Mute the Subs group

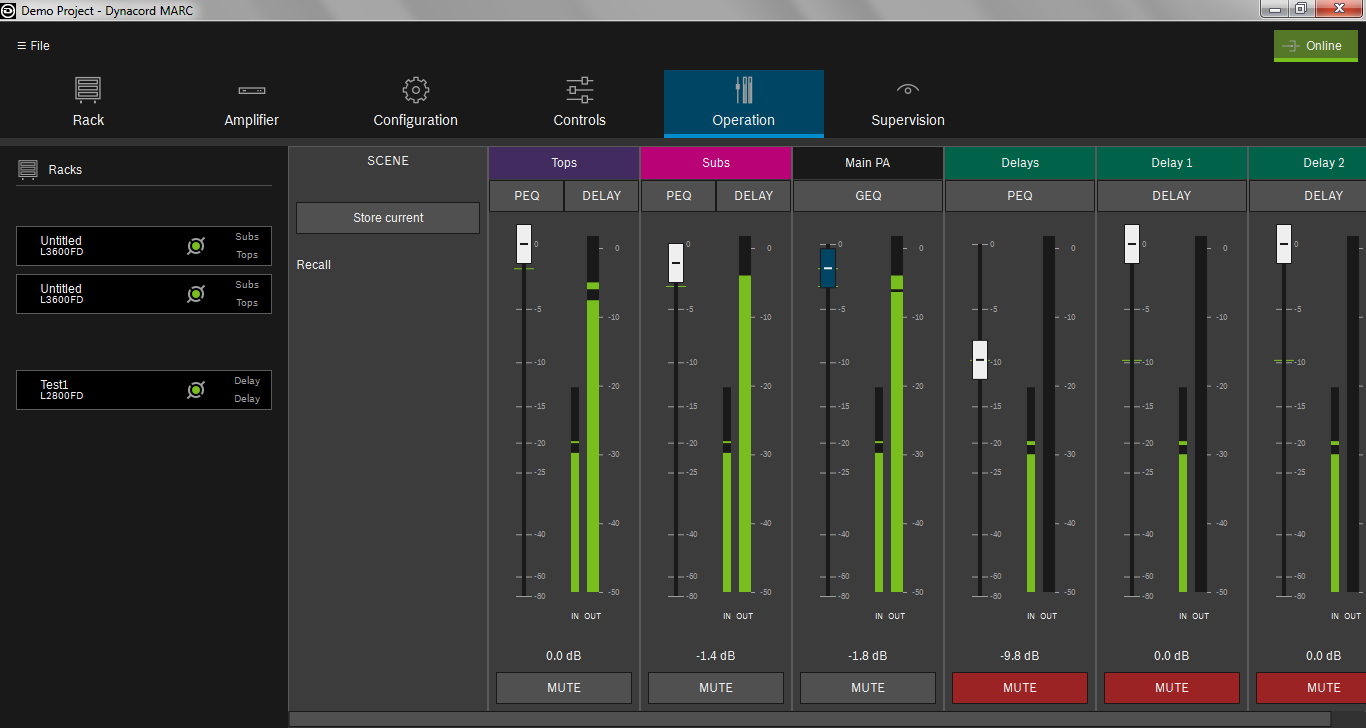coord(716,688)
